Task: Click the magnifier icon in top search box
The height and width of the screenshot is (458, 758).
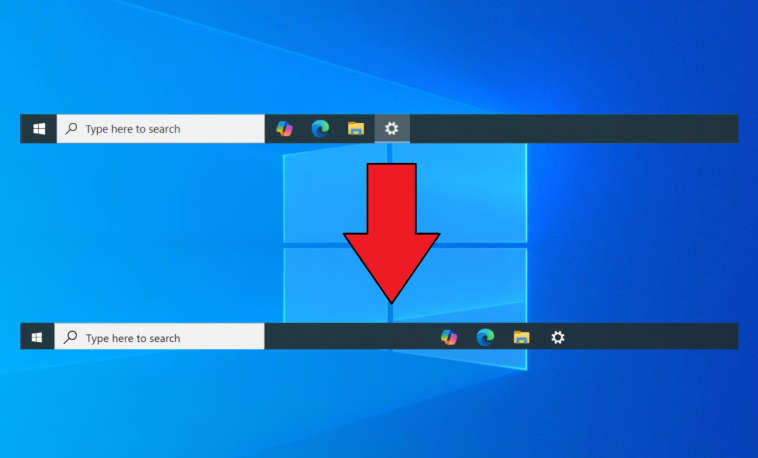Action: 71,129
